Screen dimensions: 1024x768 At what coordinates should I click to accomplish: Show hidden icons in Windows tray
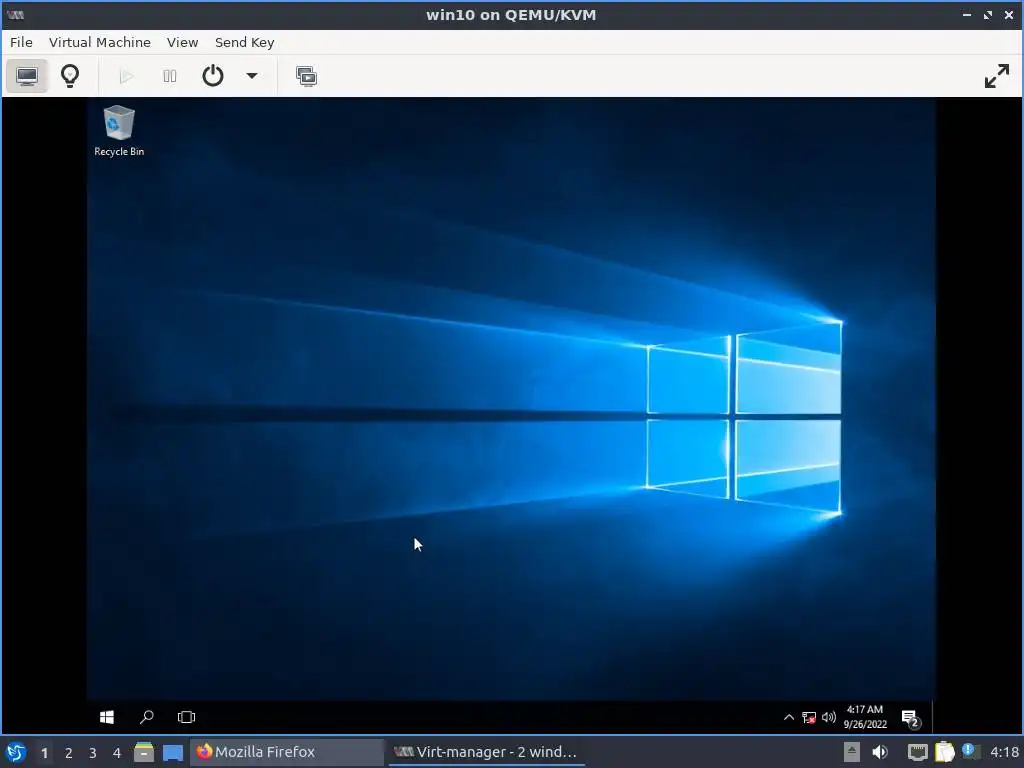[x=789, y=717]
